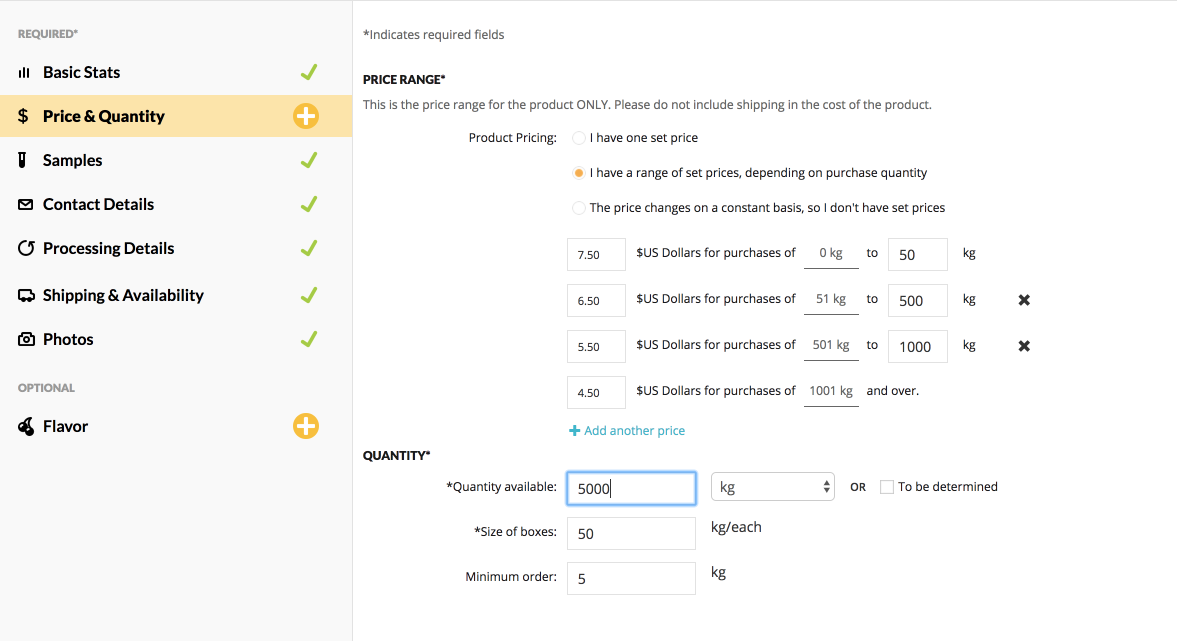Screen dimensions: 1177x641
Task: Click the Quantity available input field
Action: point(631,488)
